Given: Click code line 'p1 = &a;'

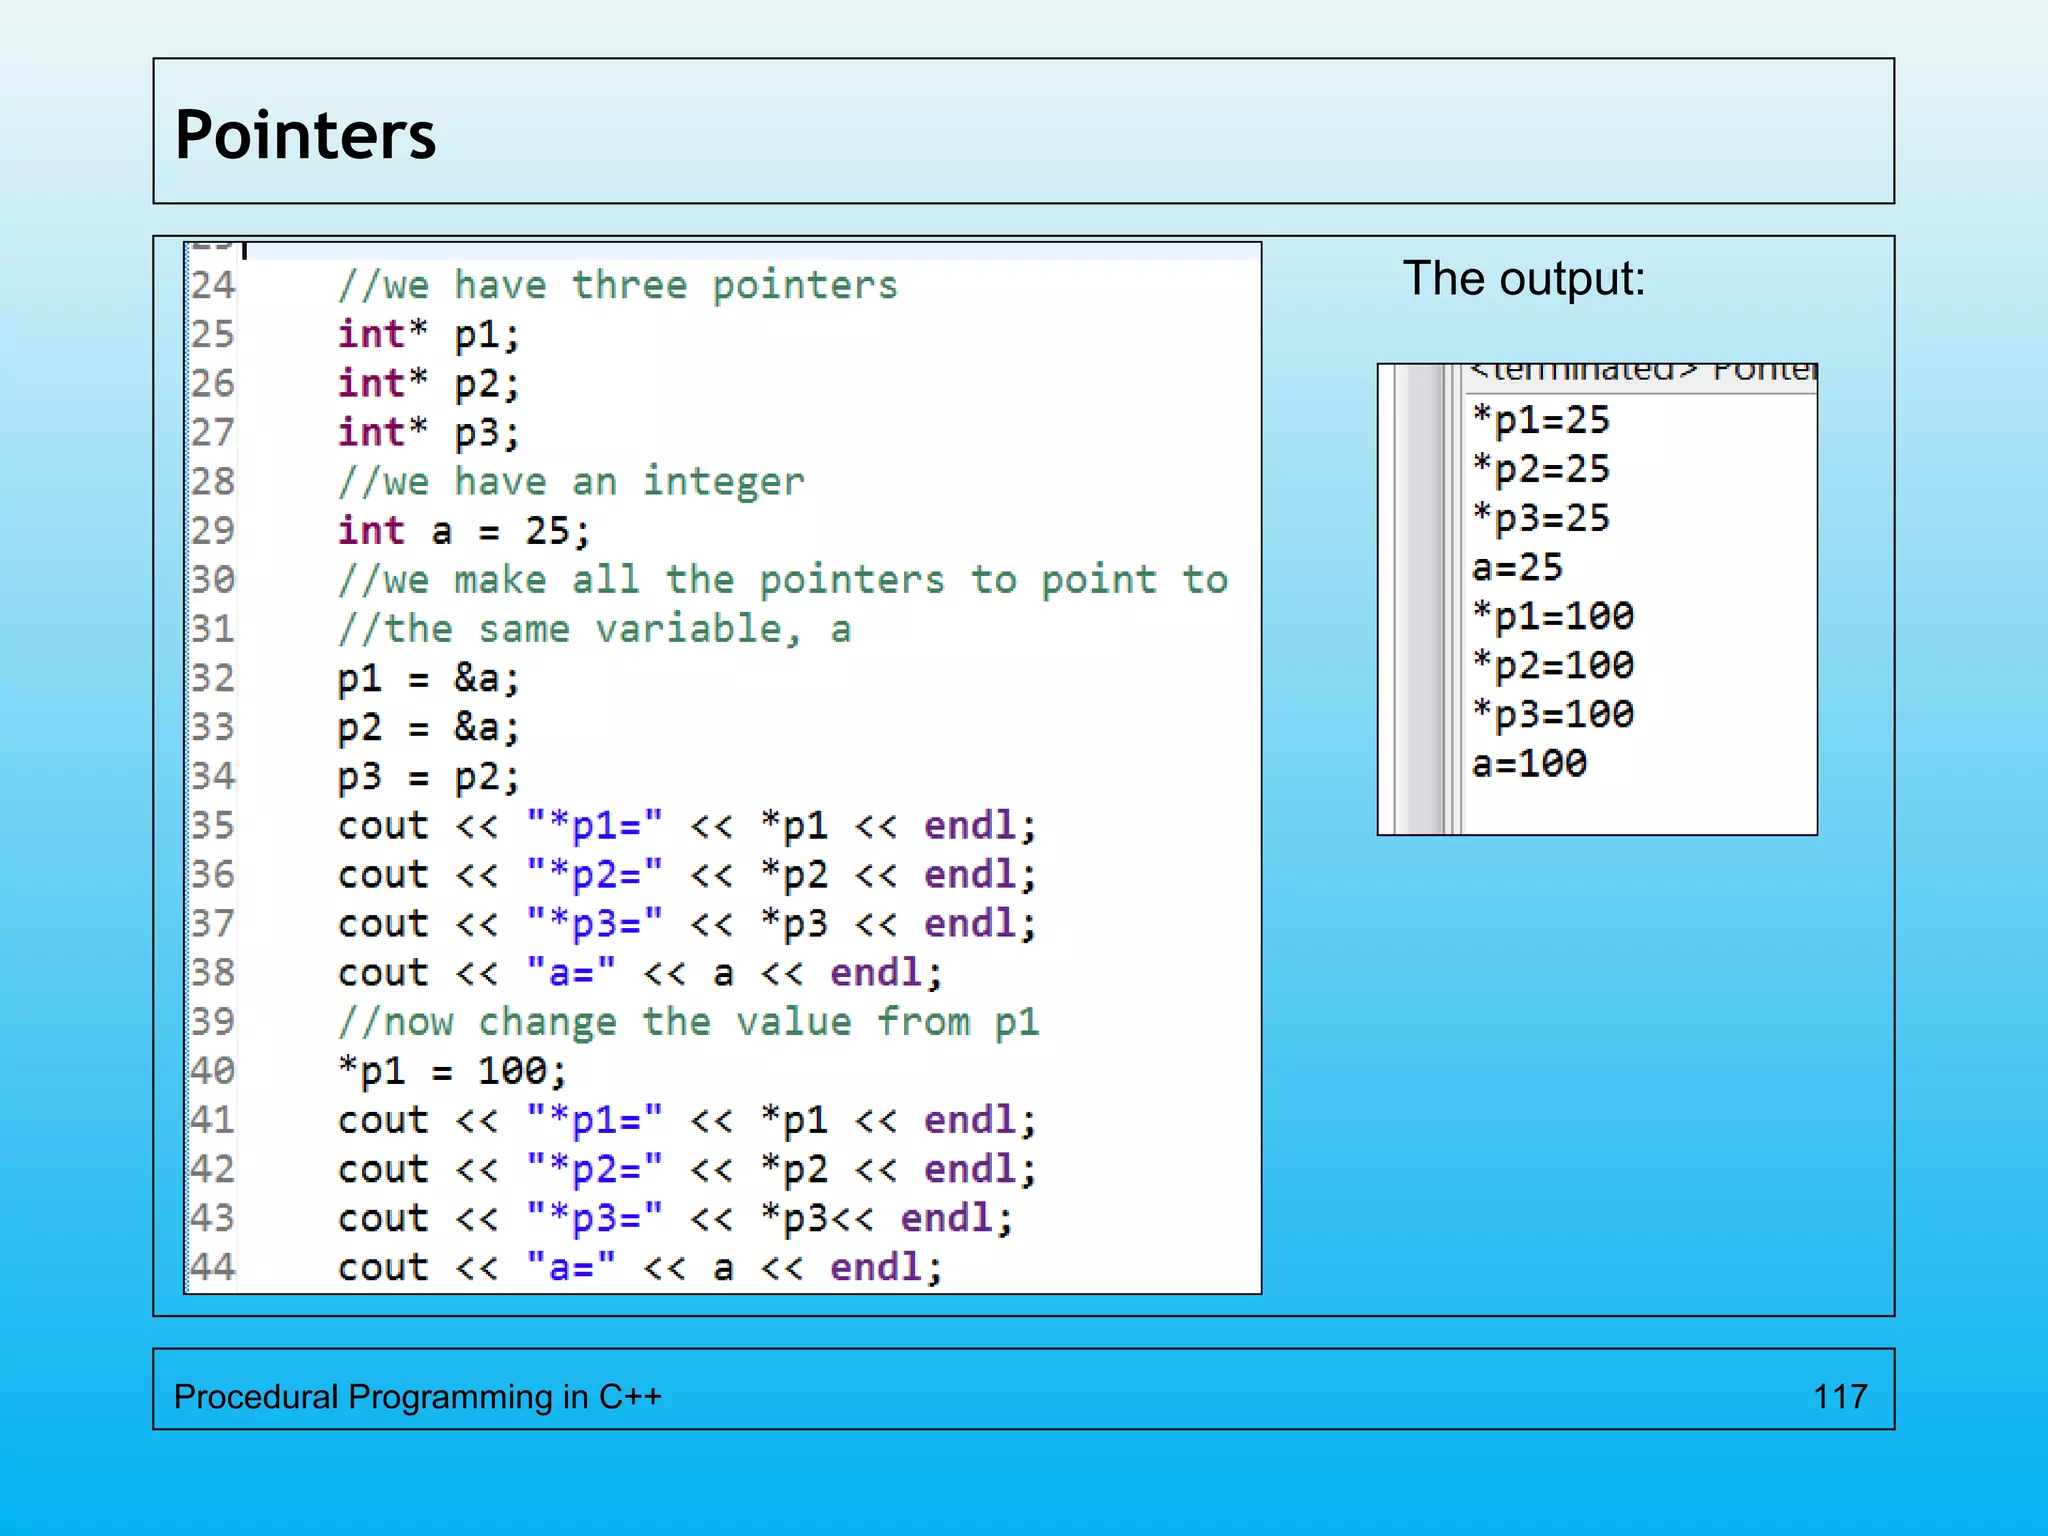Looking at the screenshot, I should click(428, 678).
